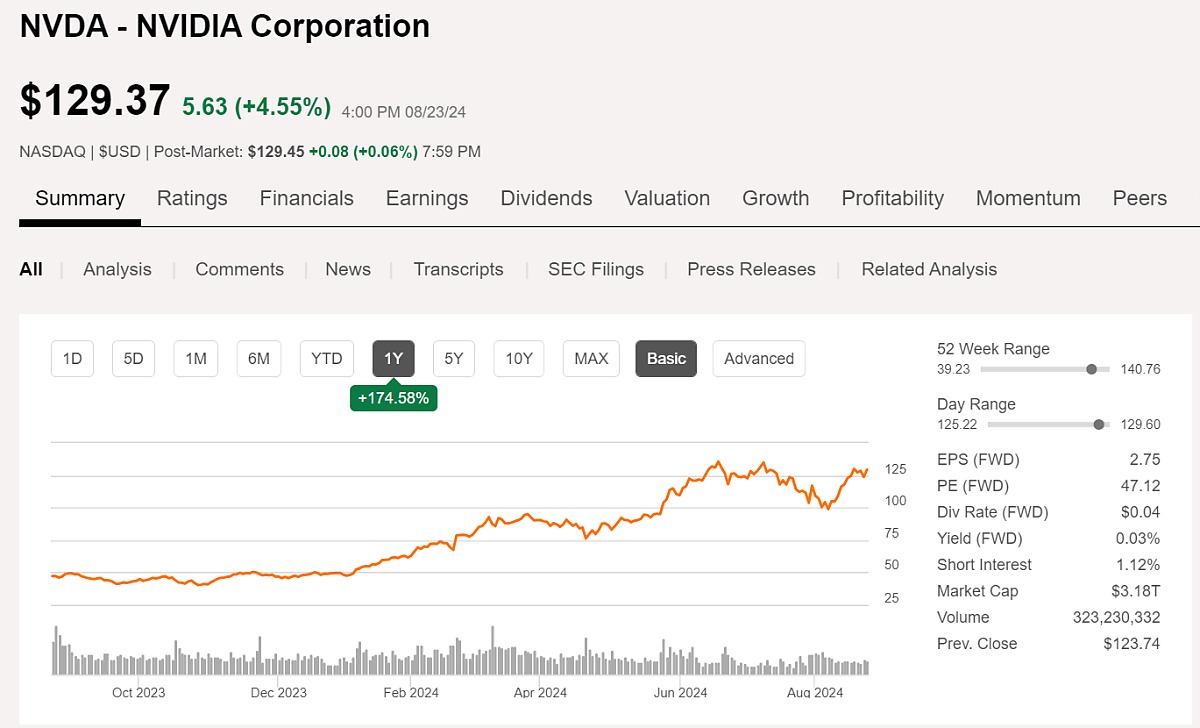
Task: Click the 52 Week Range slider marker
Action: point(1091,369)
